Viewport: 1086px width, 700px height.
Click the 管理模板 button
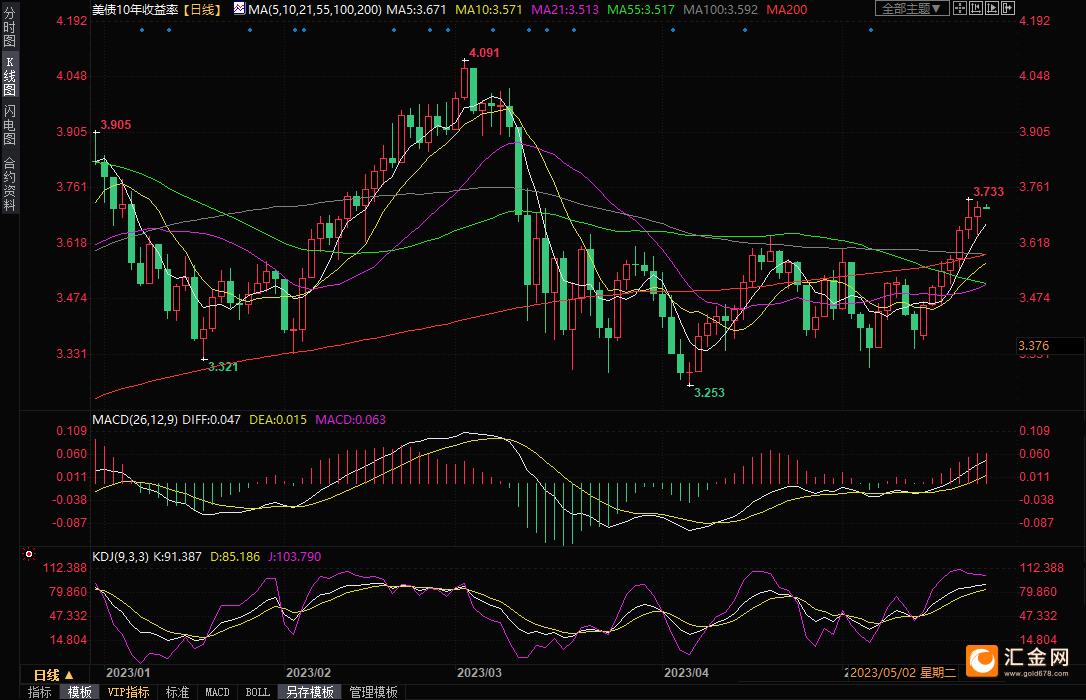point(373,692)
